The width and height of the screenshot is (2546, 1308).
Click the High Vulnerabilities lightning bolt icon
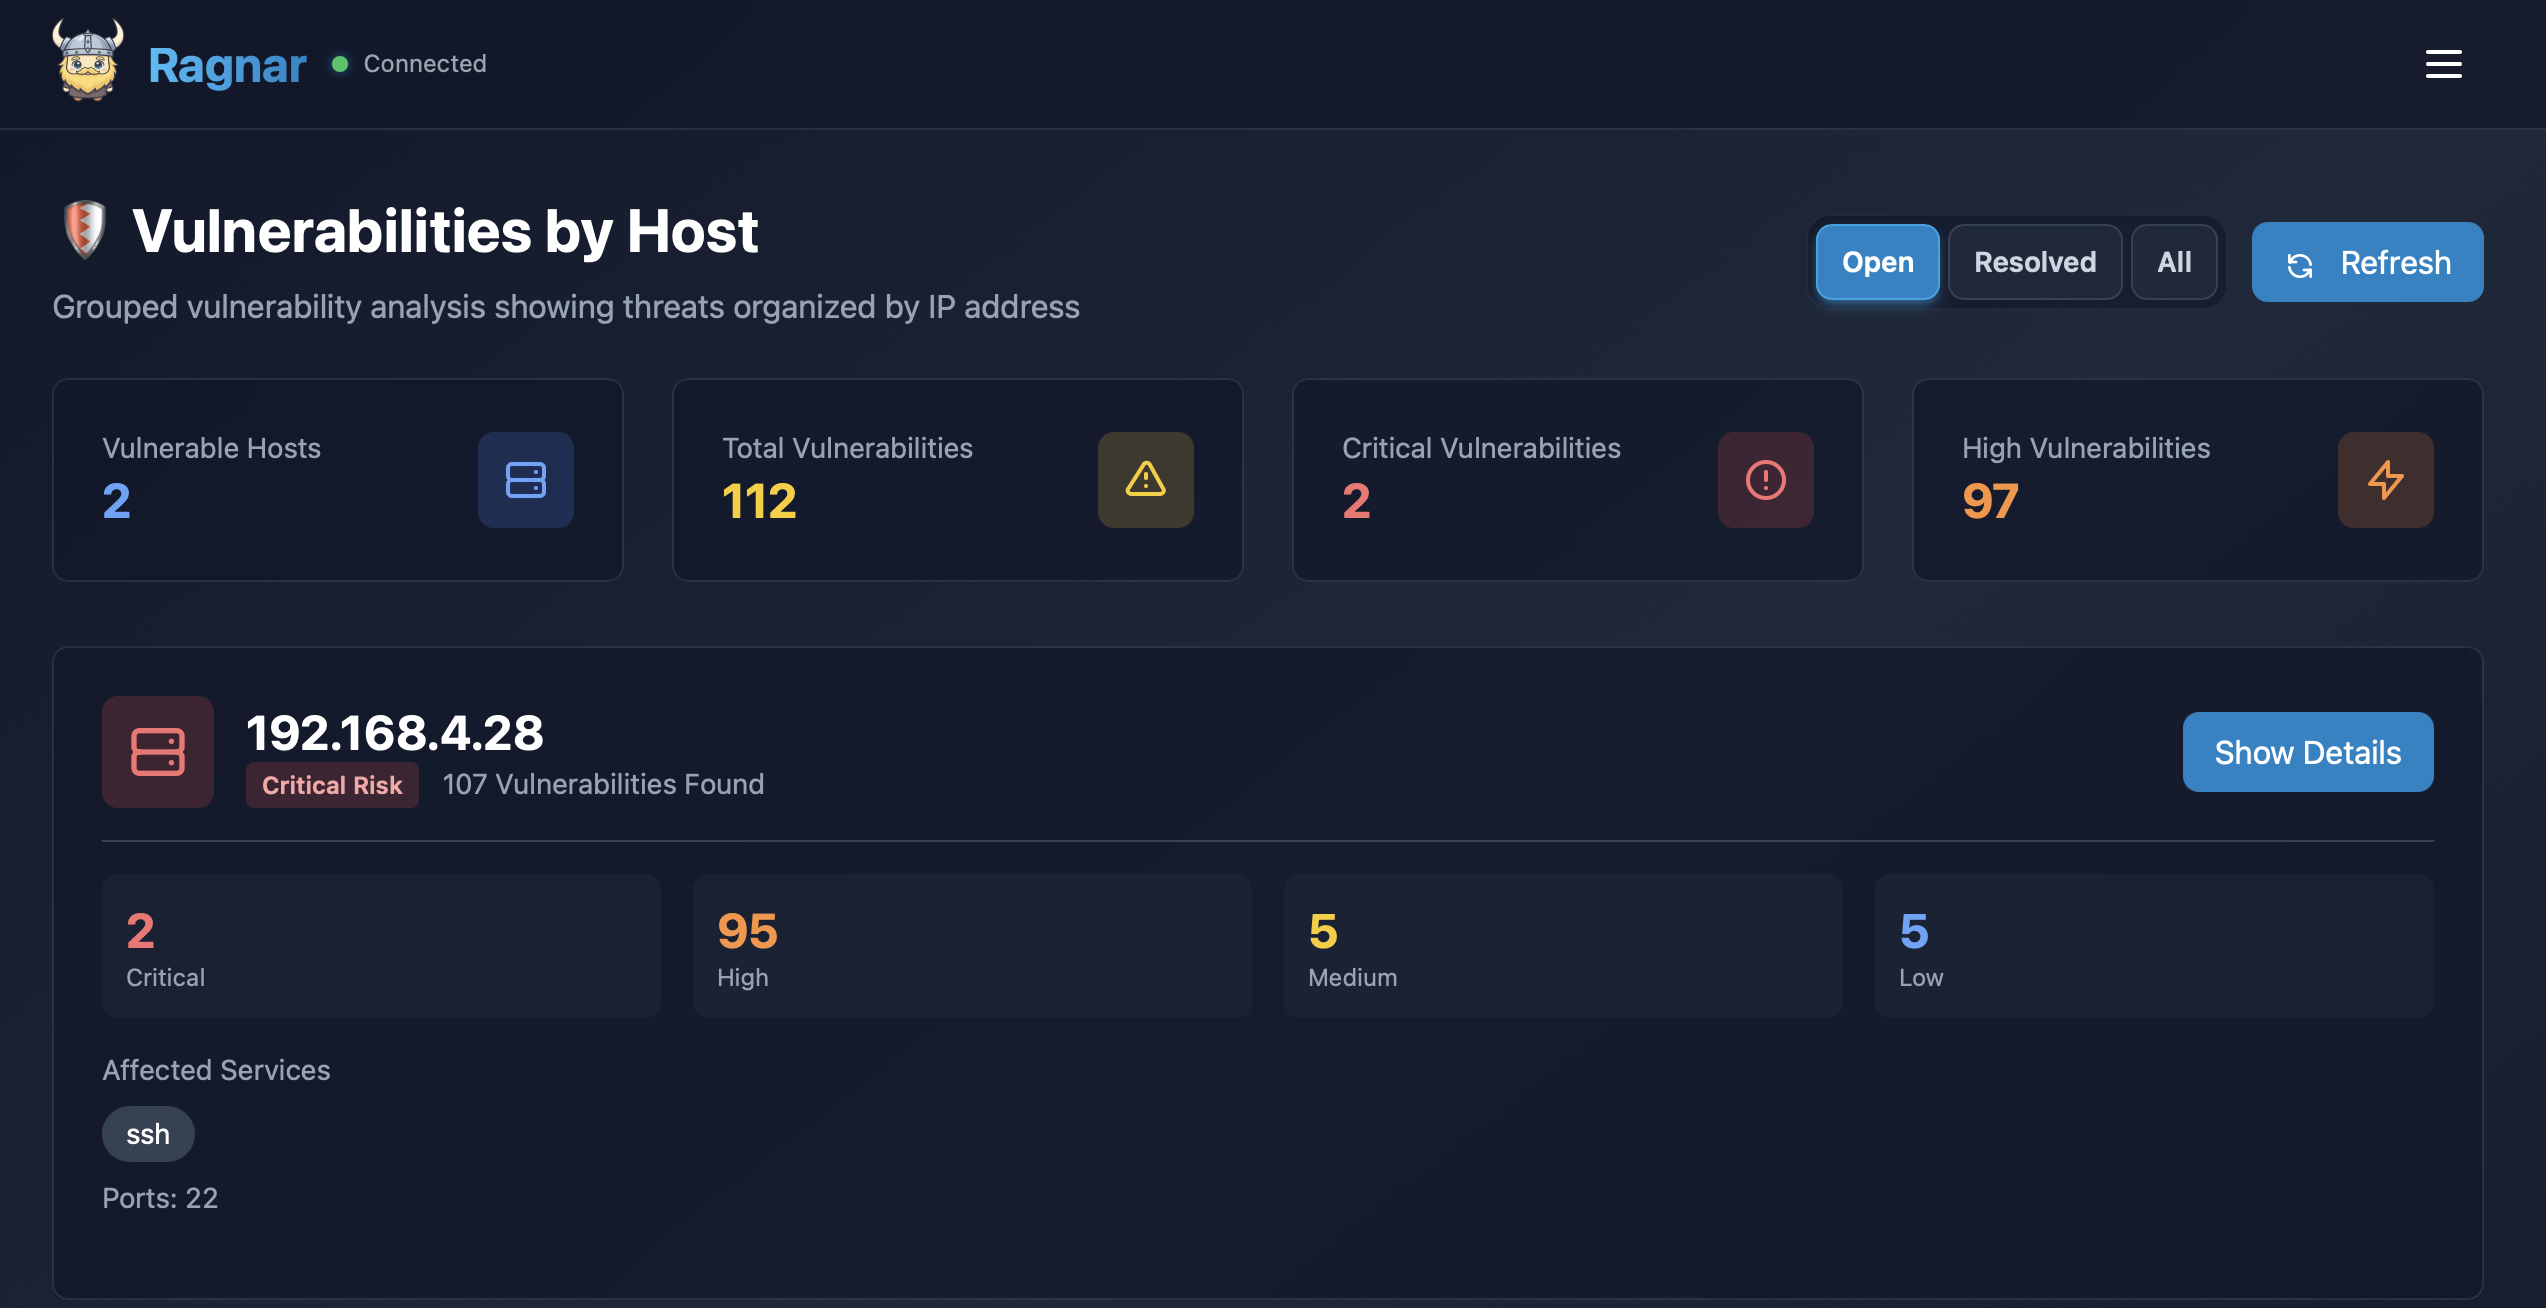(x=2385, y=480)
